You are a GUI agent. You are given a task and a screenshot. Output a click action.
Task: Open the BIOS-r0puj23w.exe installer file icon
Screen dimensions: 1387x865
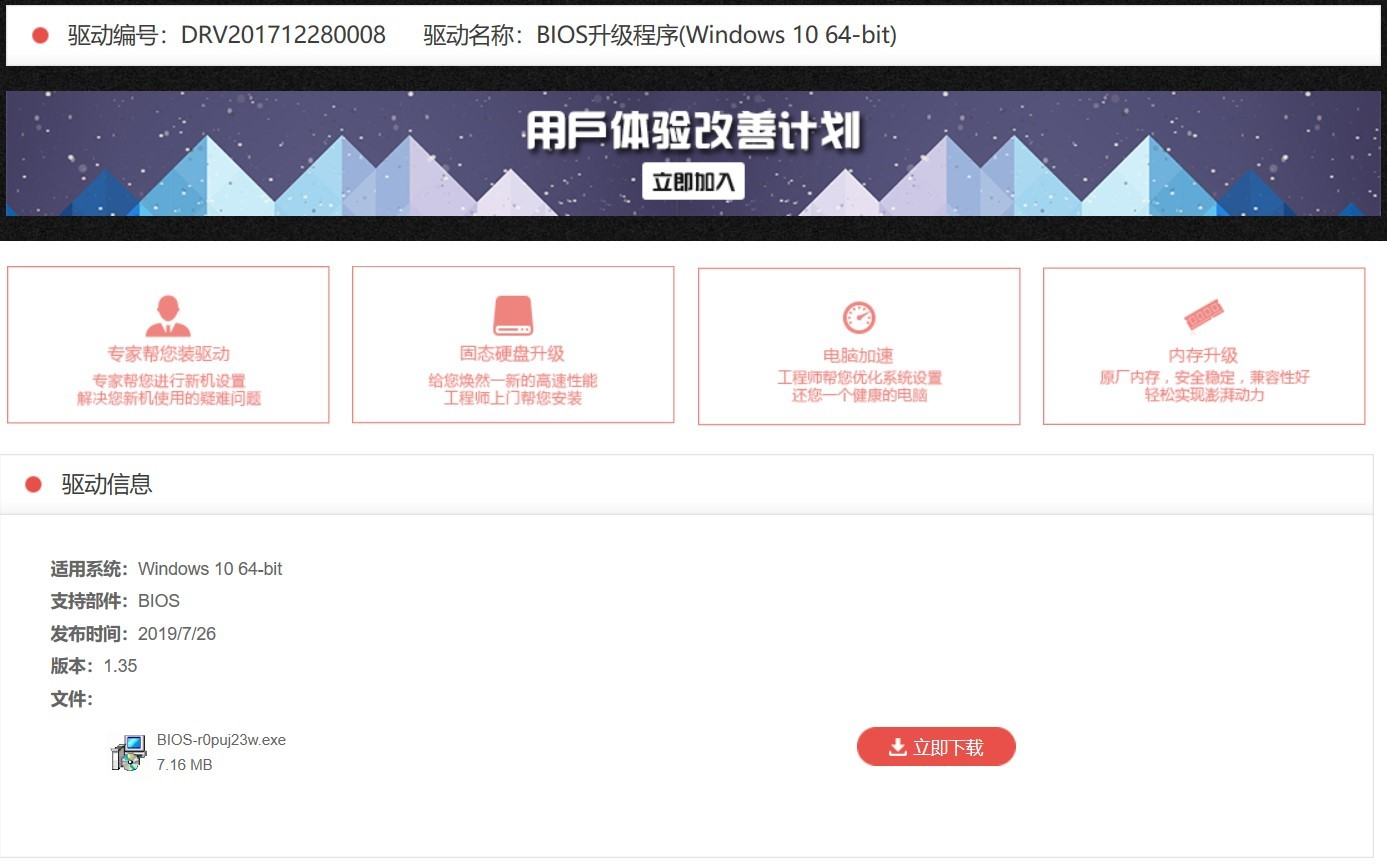tap(127, 752)
